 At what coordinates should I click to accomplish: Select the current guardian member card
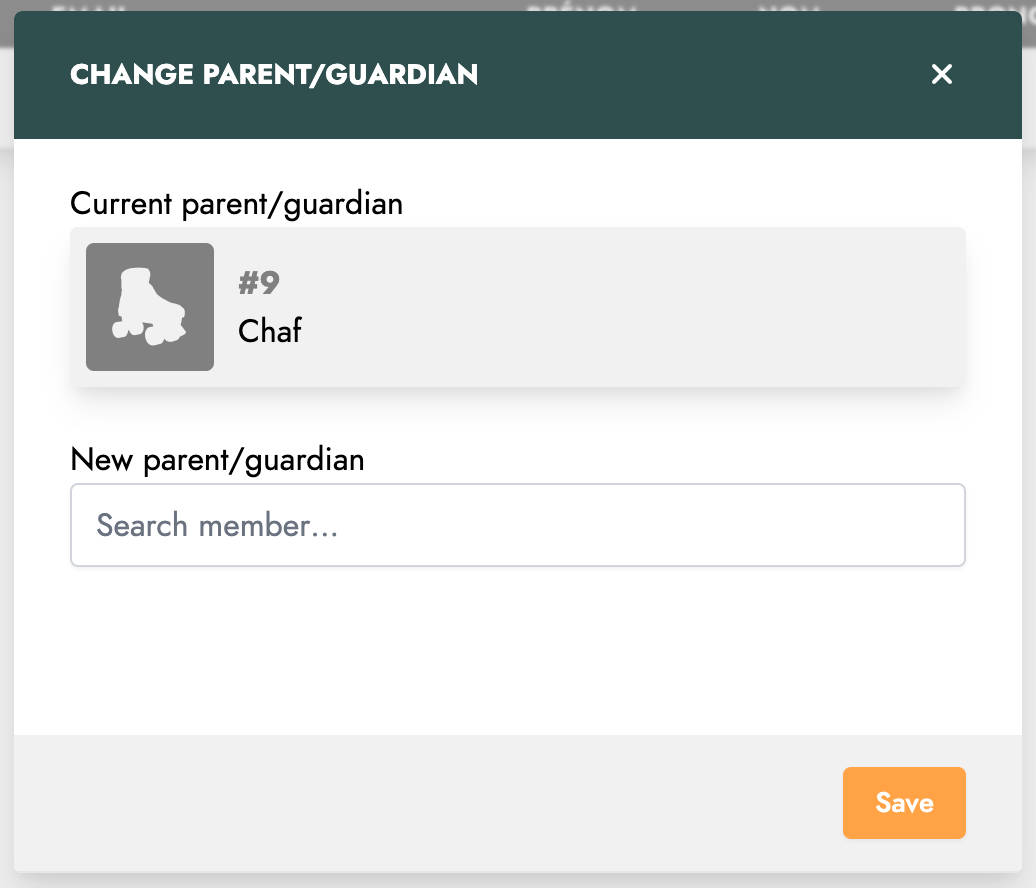[518, 307]
